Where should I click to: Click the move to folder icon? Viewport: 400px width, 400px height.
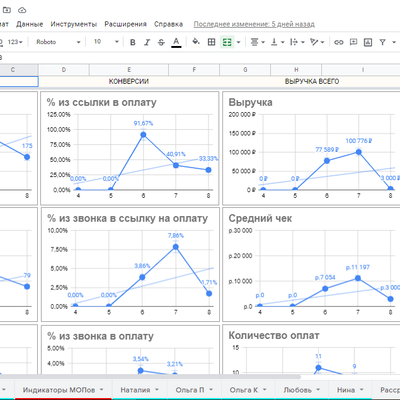pos(7,10)
